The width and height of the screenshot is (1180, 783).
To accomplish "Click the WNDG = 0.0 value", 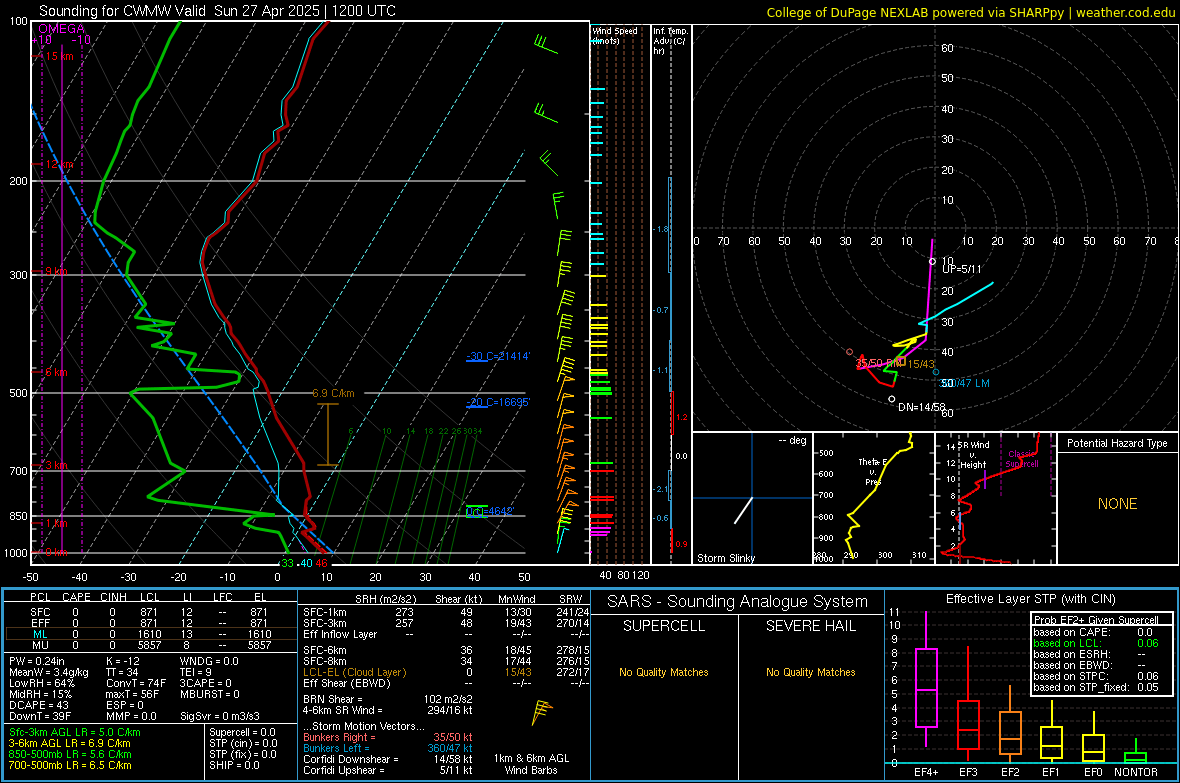I will [209, 661].
